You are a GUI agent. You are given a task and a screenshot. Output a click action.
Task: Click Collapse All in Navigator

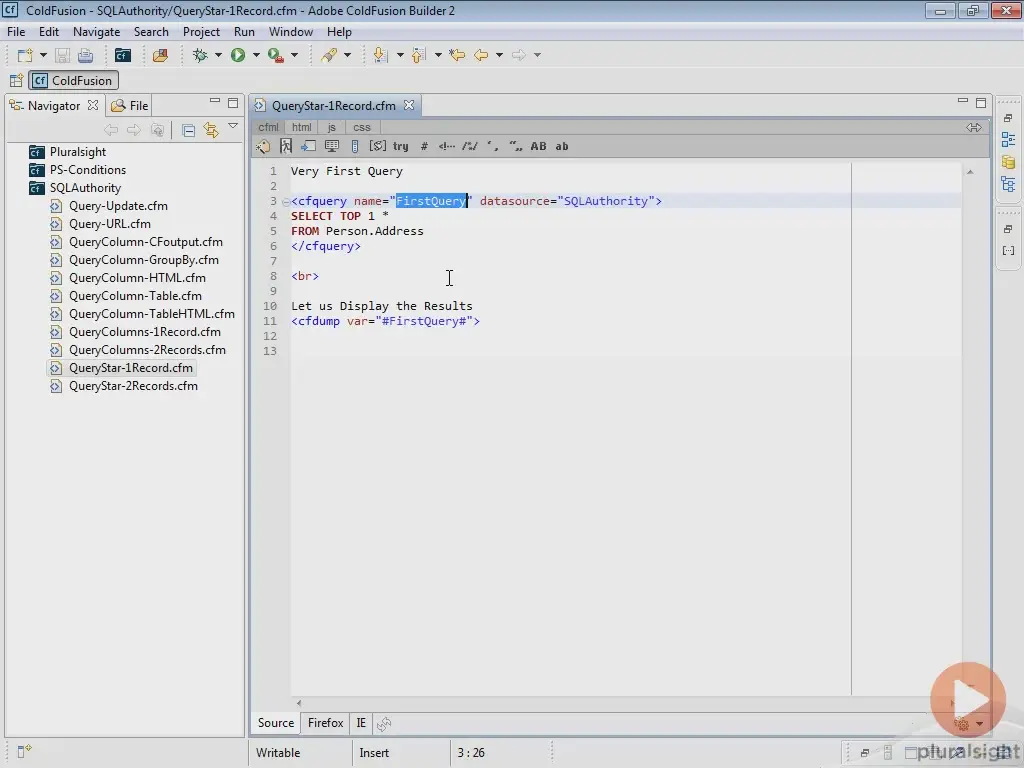[x=189, y=131]
